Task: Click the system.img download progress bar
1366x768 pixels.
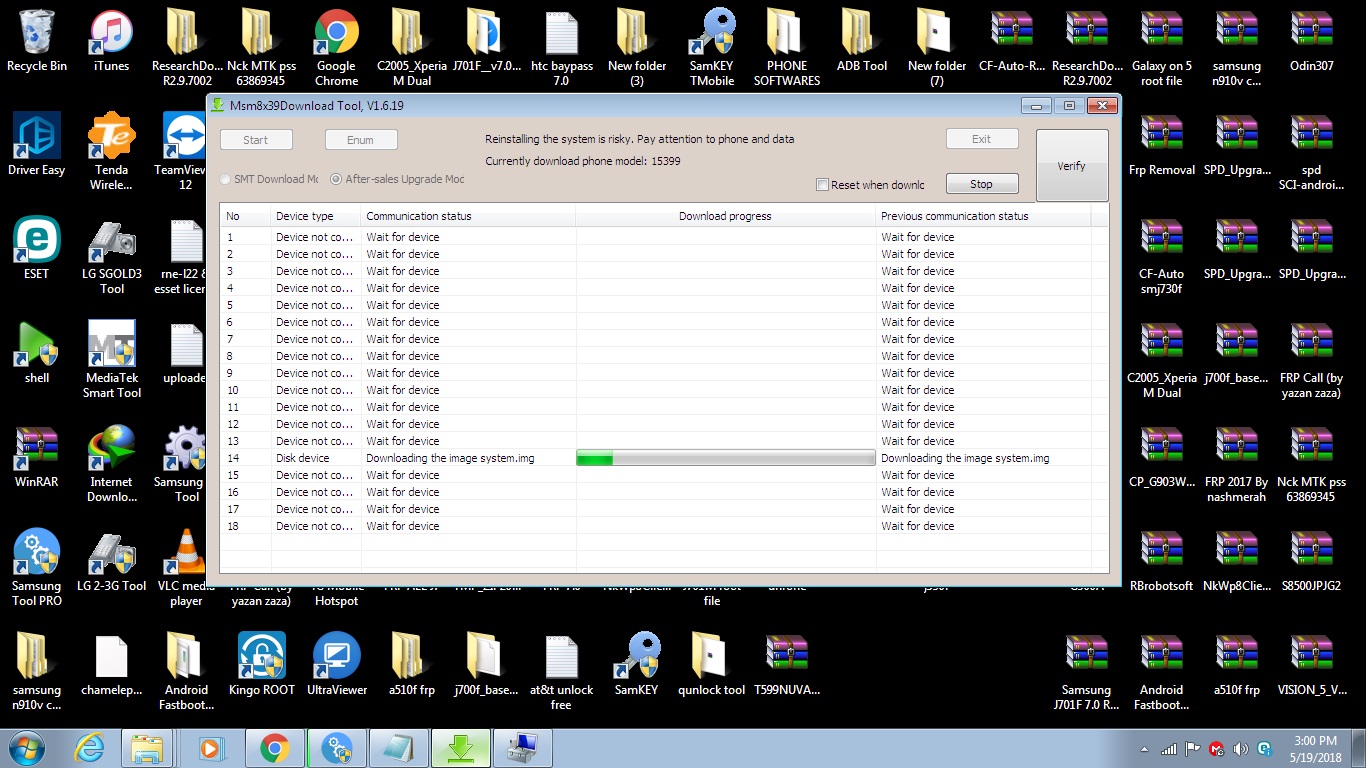Action: coord(726,458)
